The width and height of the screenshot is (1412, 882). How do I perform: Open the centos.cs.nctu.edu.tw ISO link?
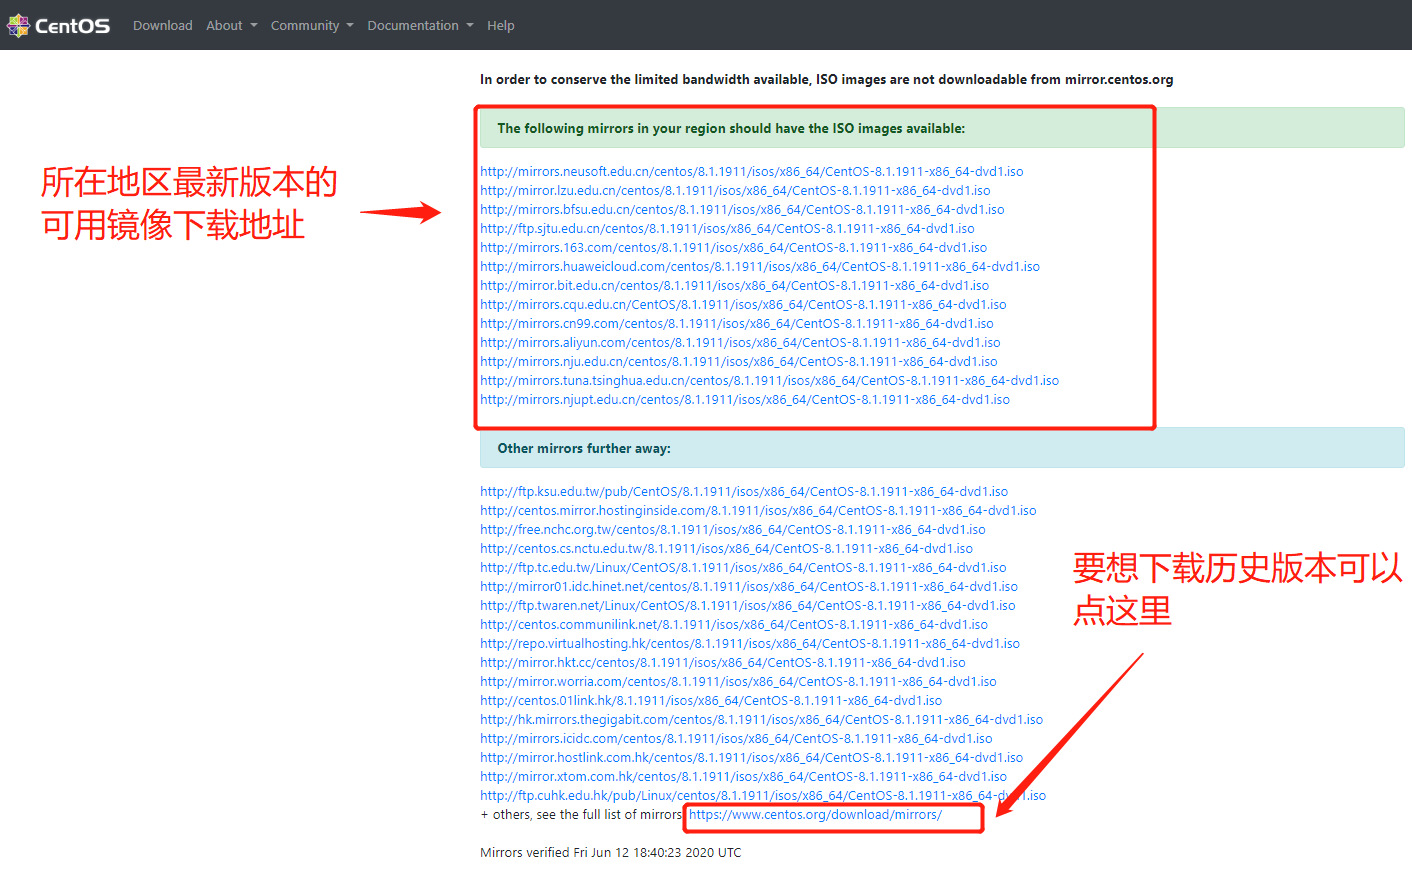click(x=726, y=549)
